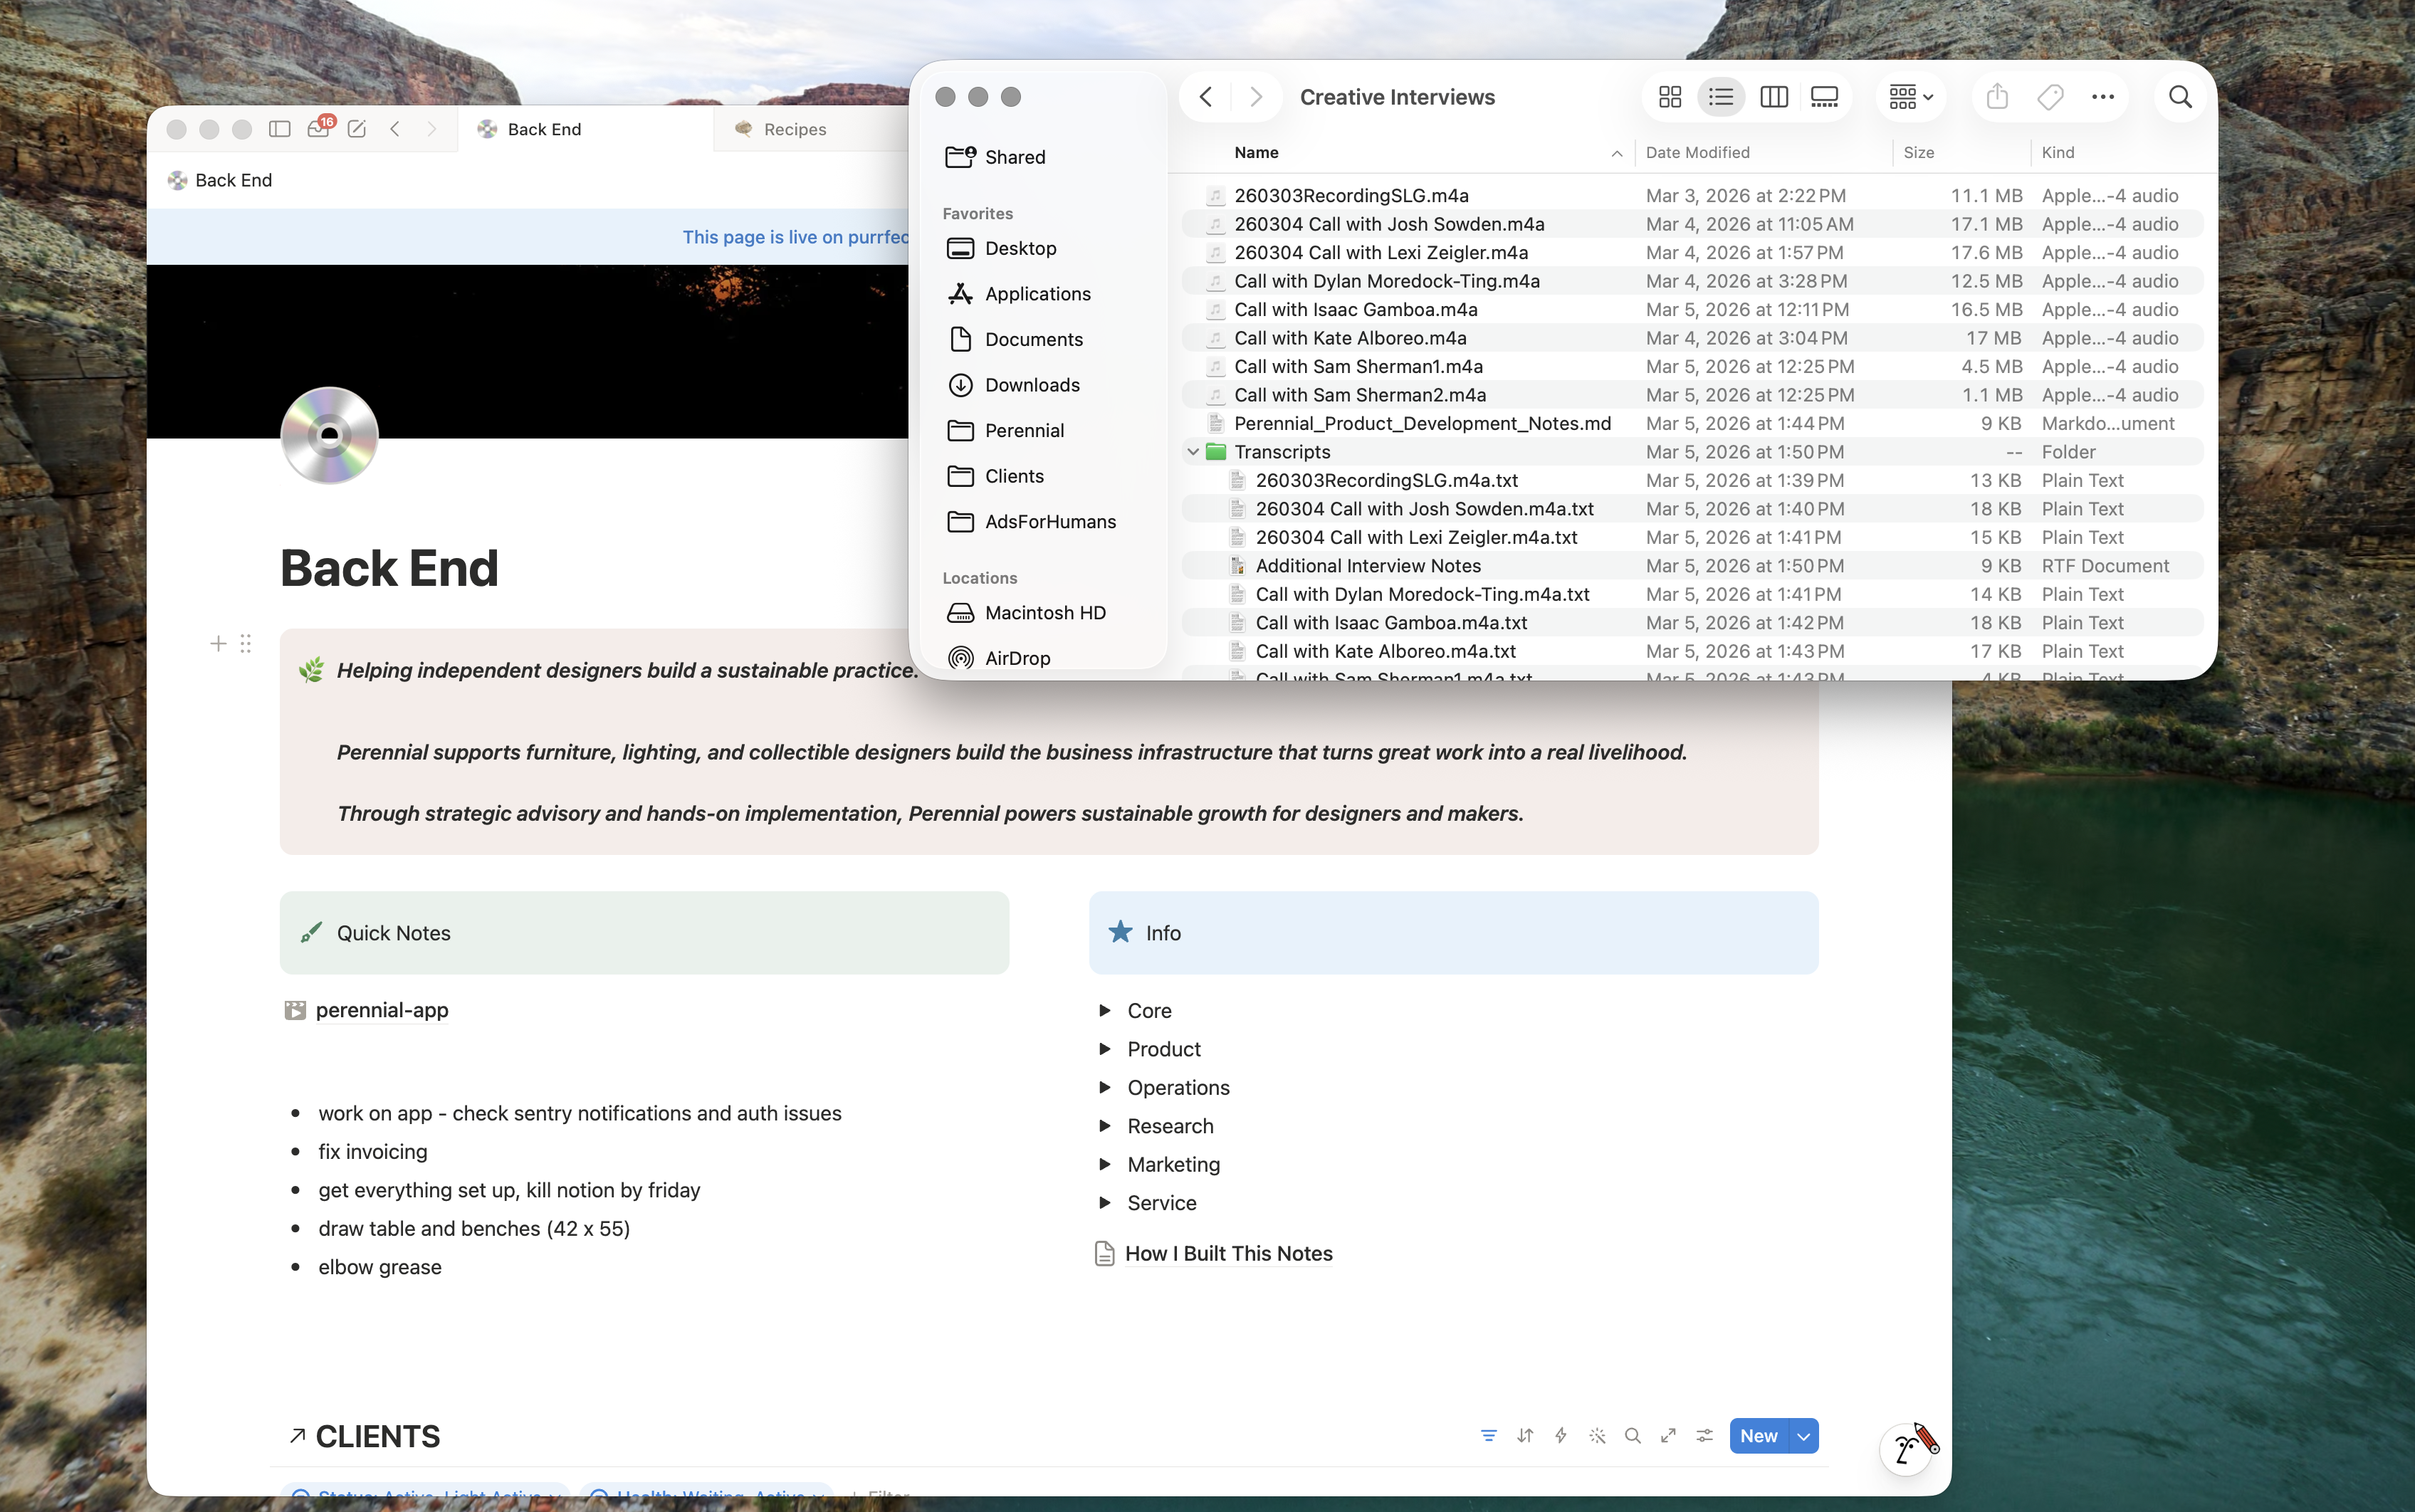
Task: Toggle Notion sidebar panel icon
Action: pos(280,129)
